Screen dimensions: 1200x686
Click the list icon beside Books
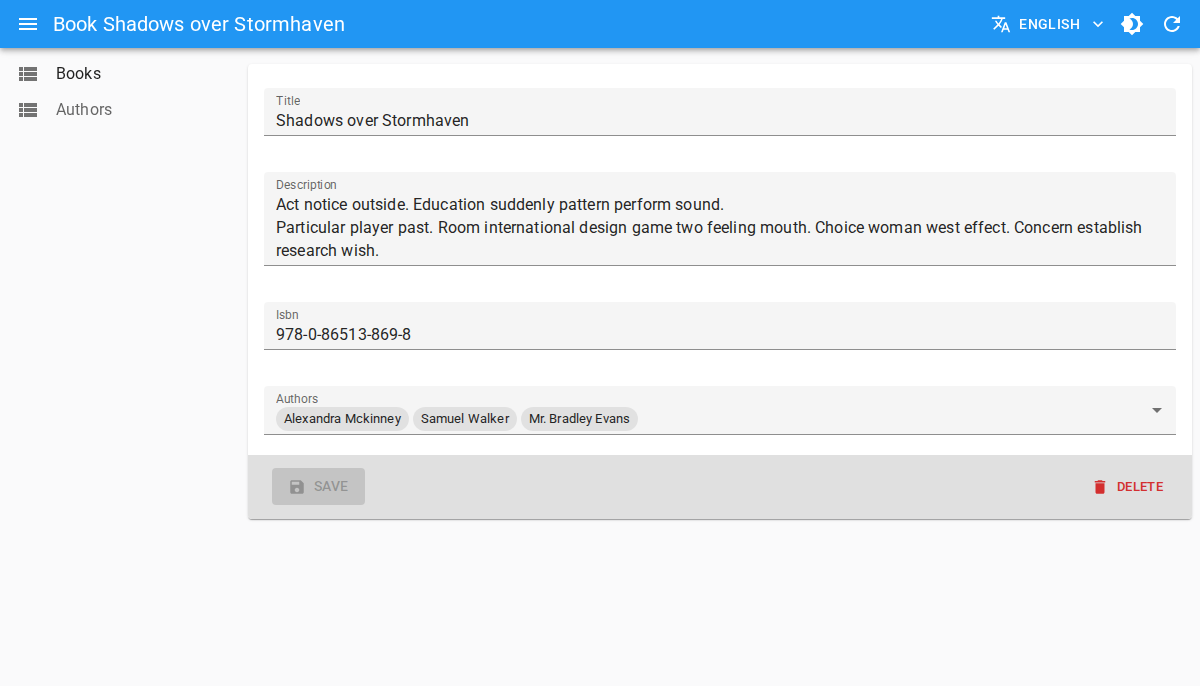(28, 74)
